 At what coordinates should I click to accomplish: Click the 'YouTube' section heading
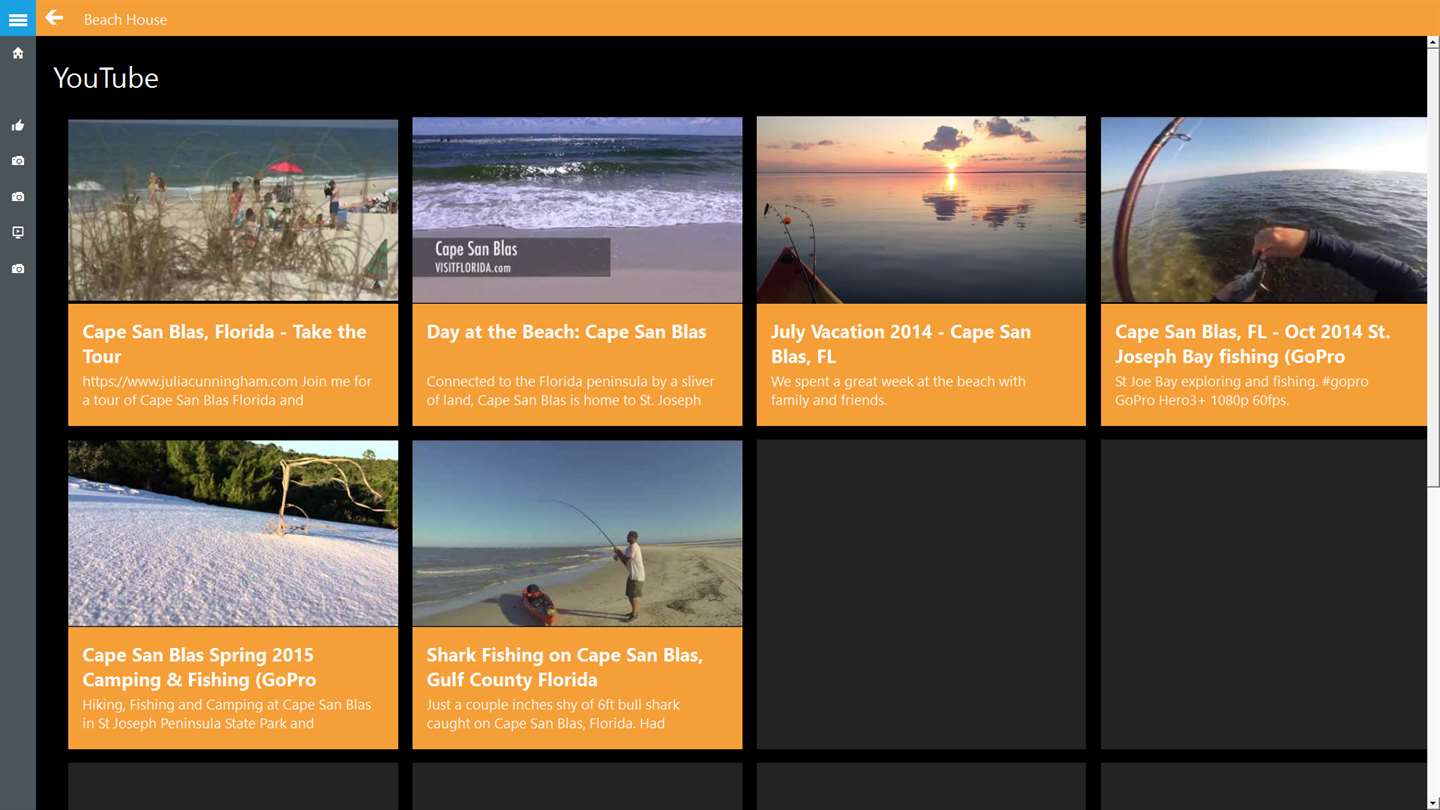pos(106,78)
